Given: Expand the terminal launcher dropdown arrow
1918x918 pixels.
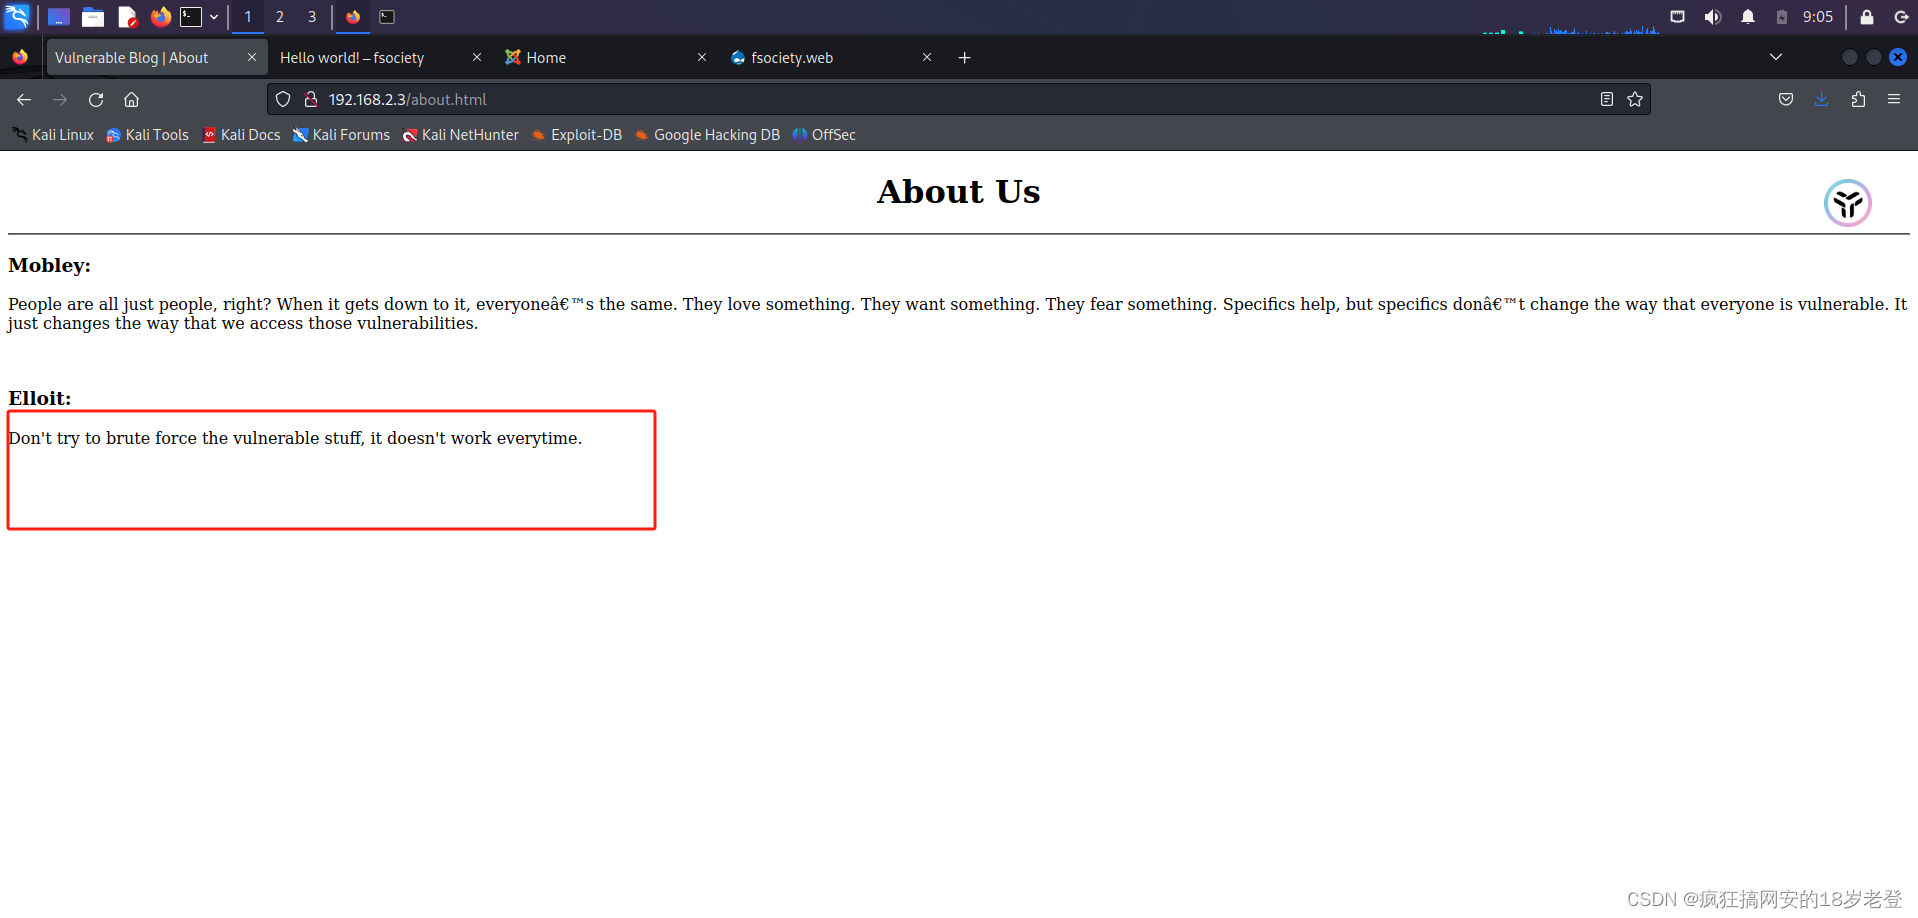Looking at the screenshot, I should tap(214, 17).
